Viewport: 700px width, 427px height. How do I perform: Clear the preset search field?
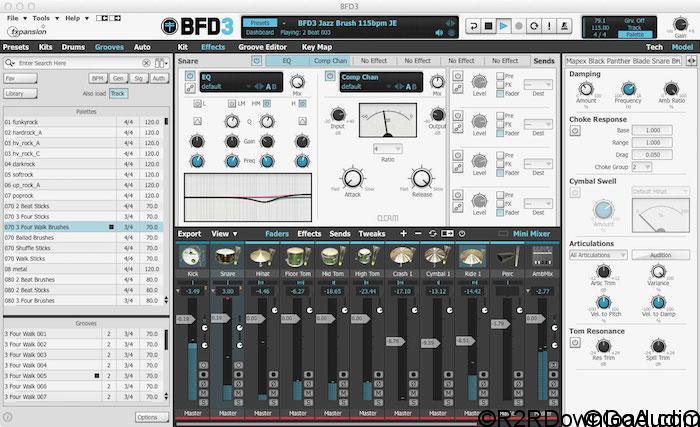tap(146, 63)
